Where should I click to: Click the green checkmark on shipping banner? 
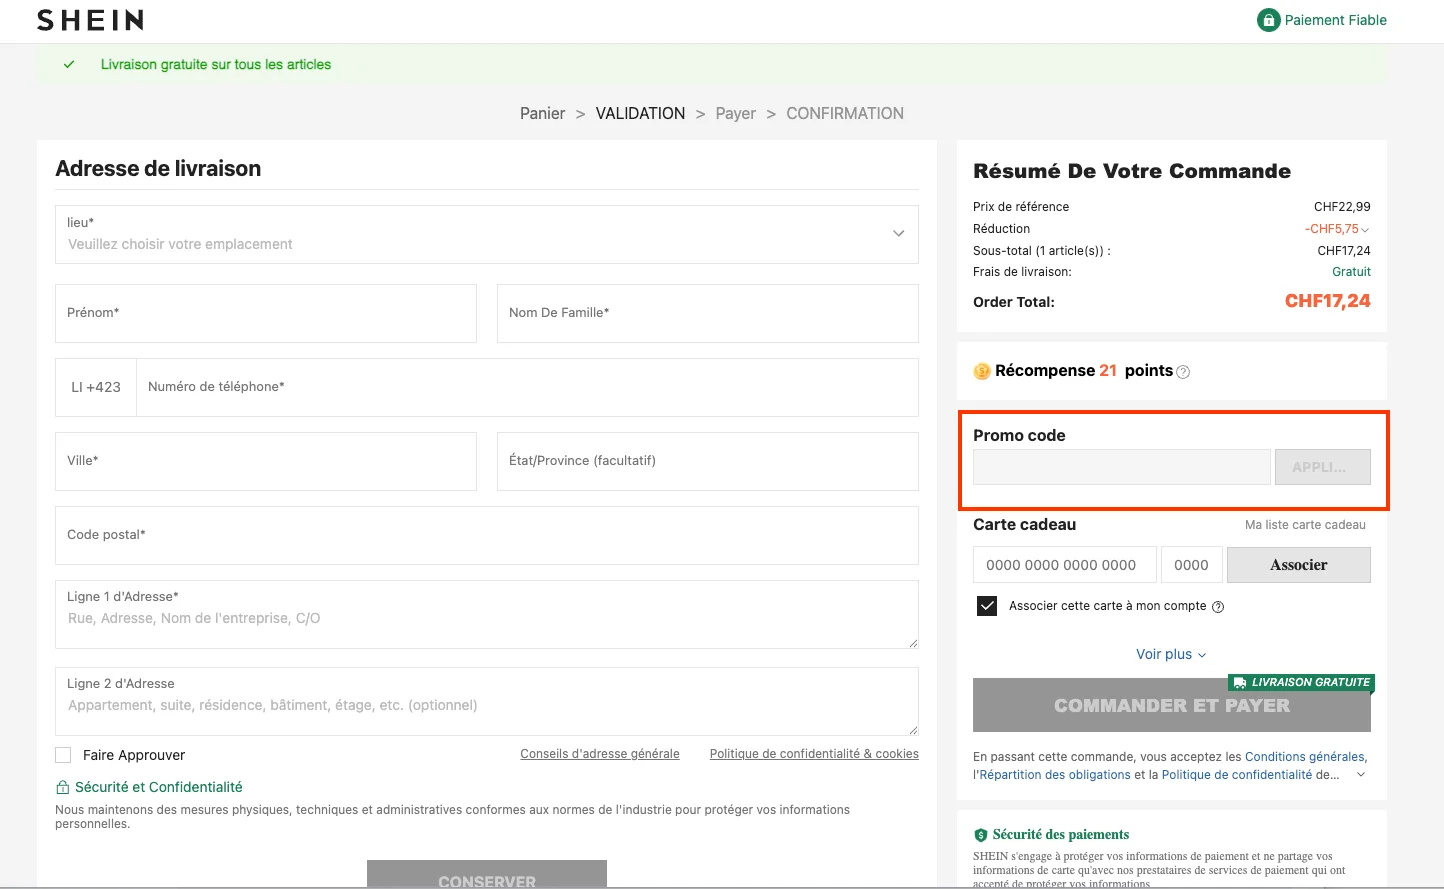coord(68,63)
